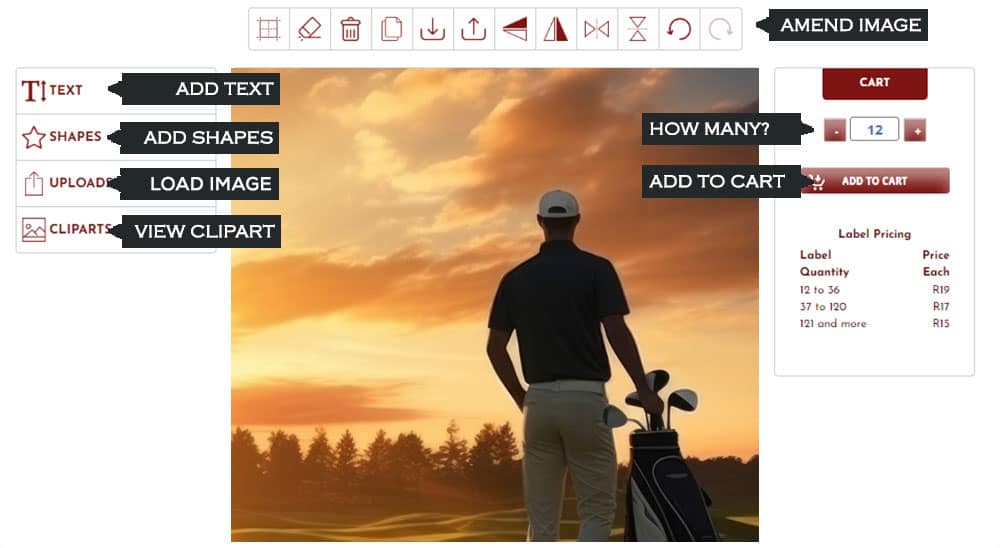Click the R19 price value

pos(941,290)
